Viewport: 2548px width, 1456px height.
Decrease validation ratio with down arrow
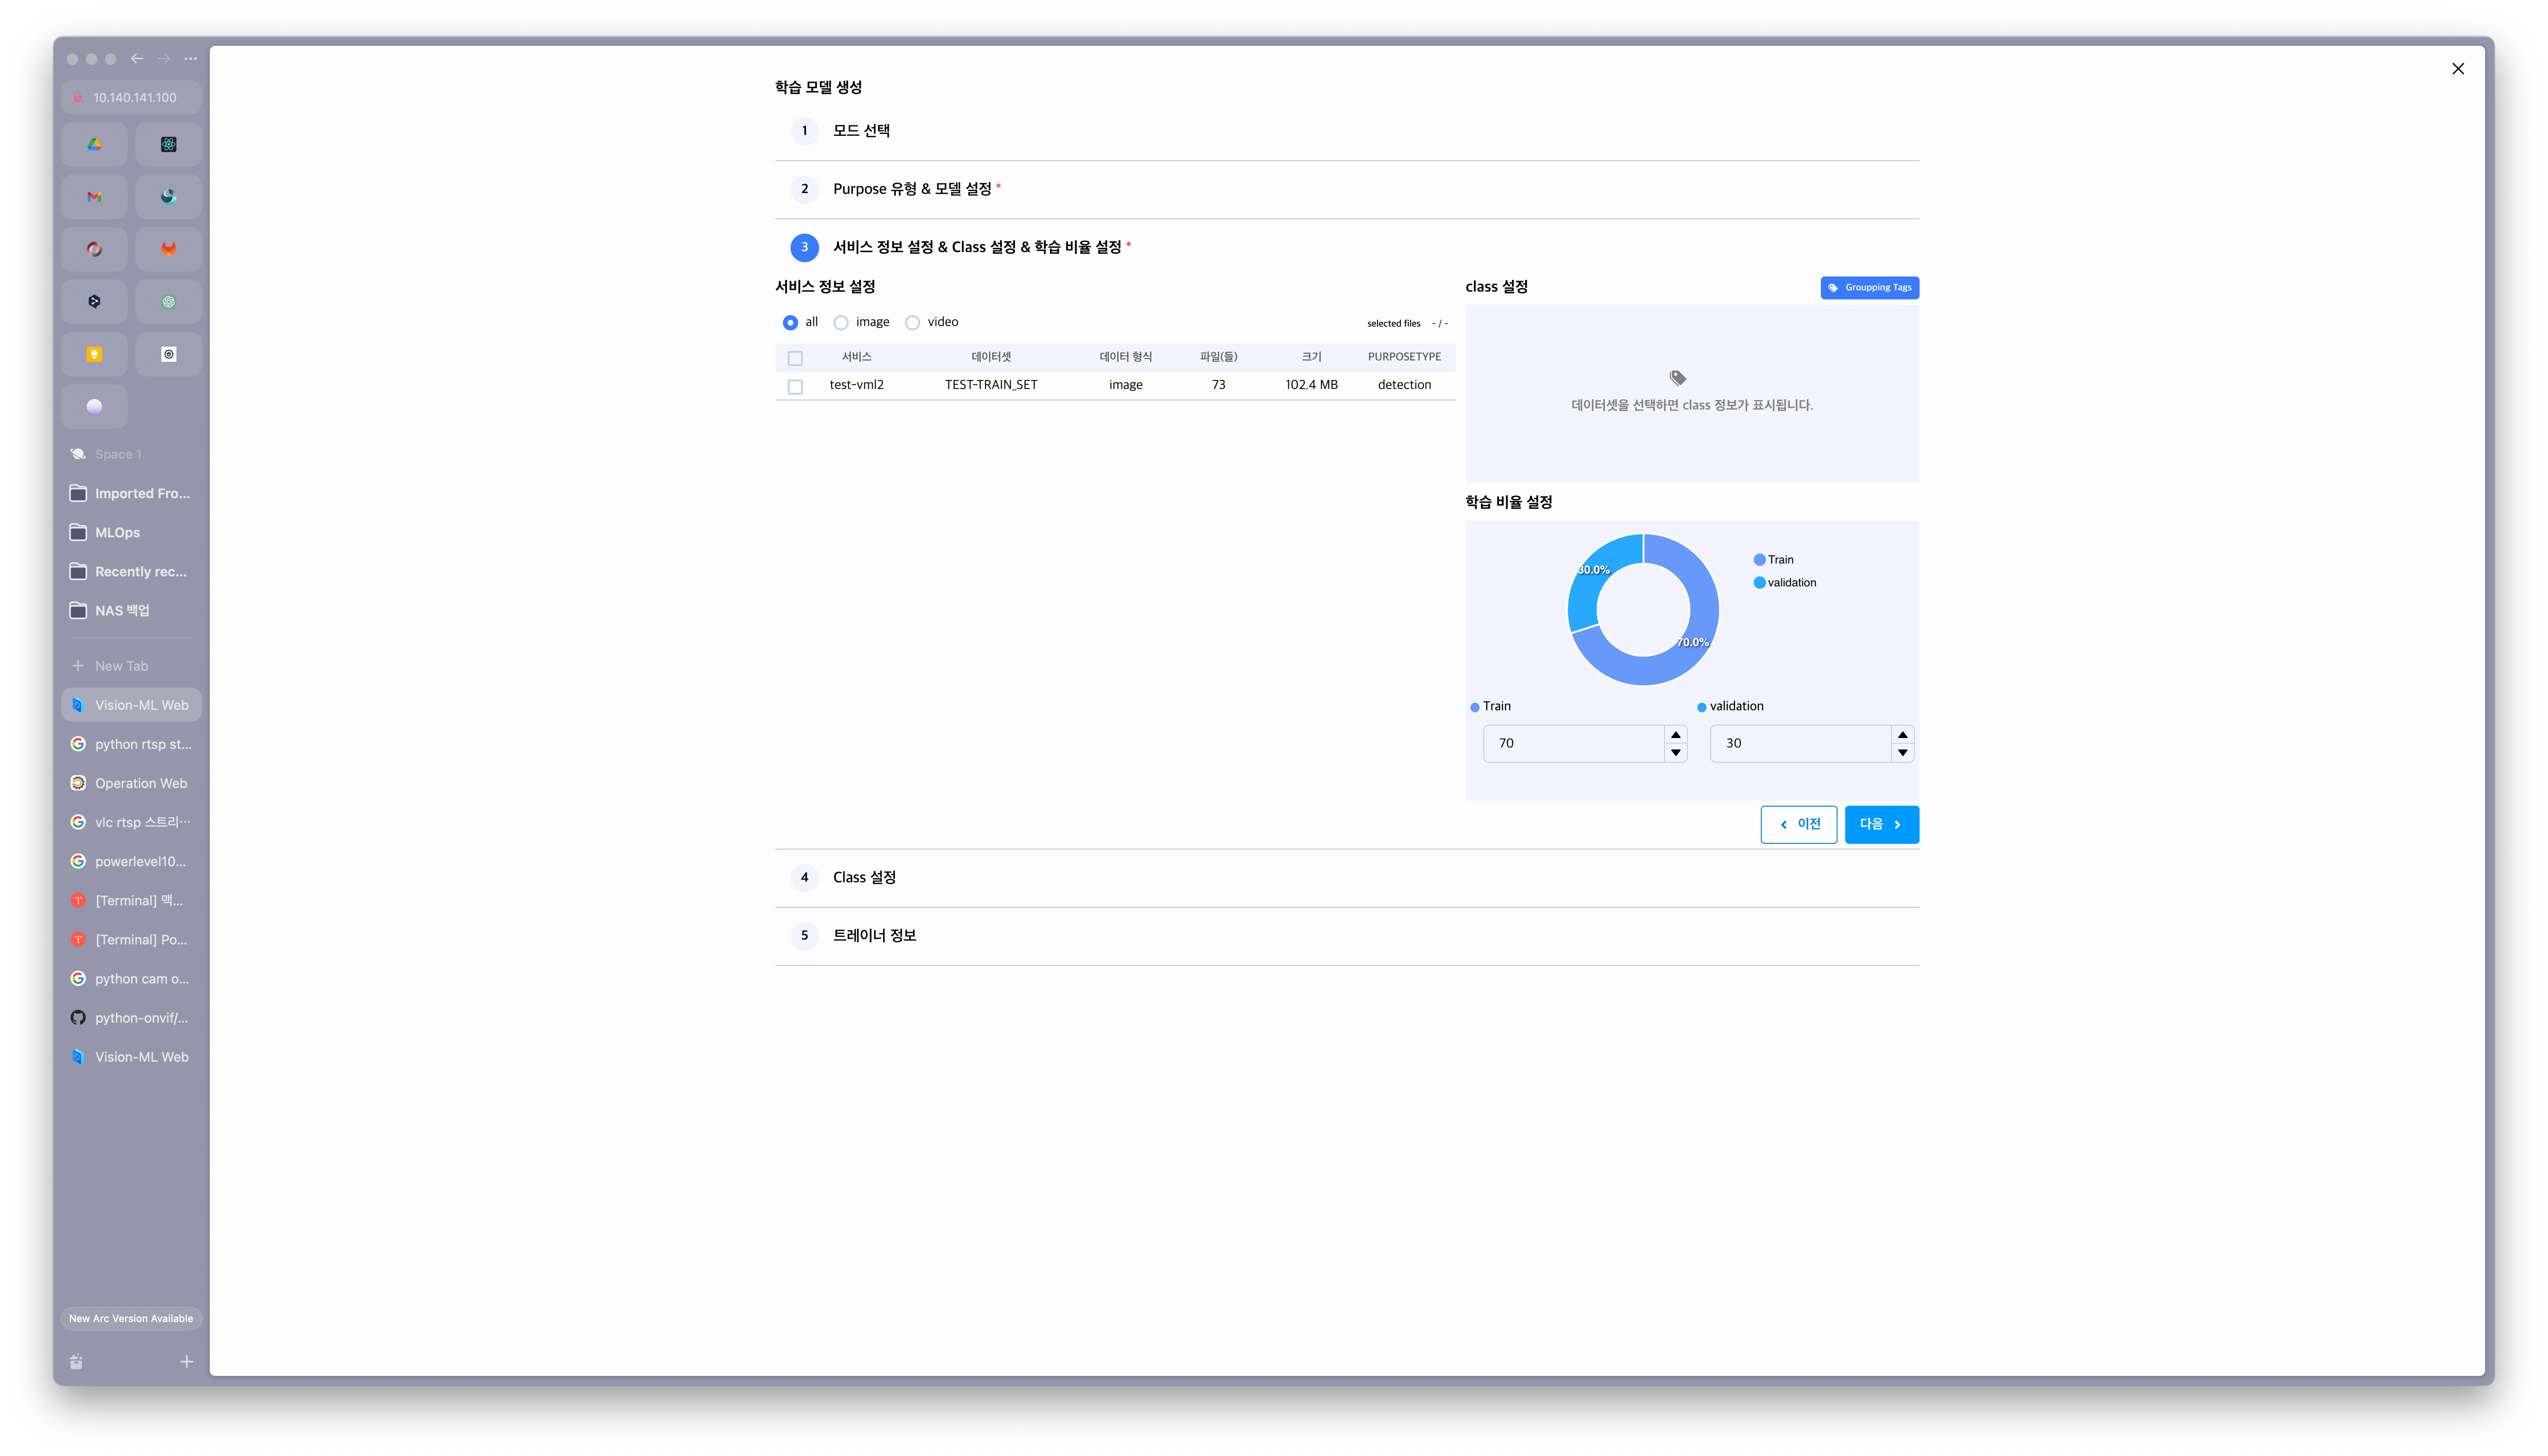[x=1902, y=753]
